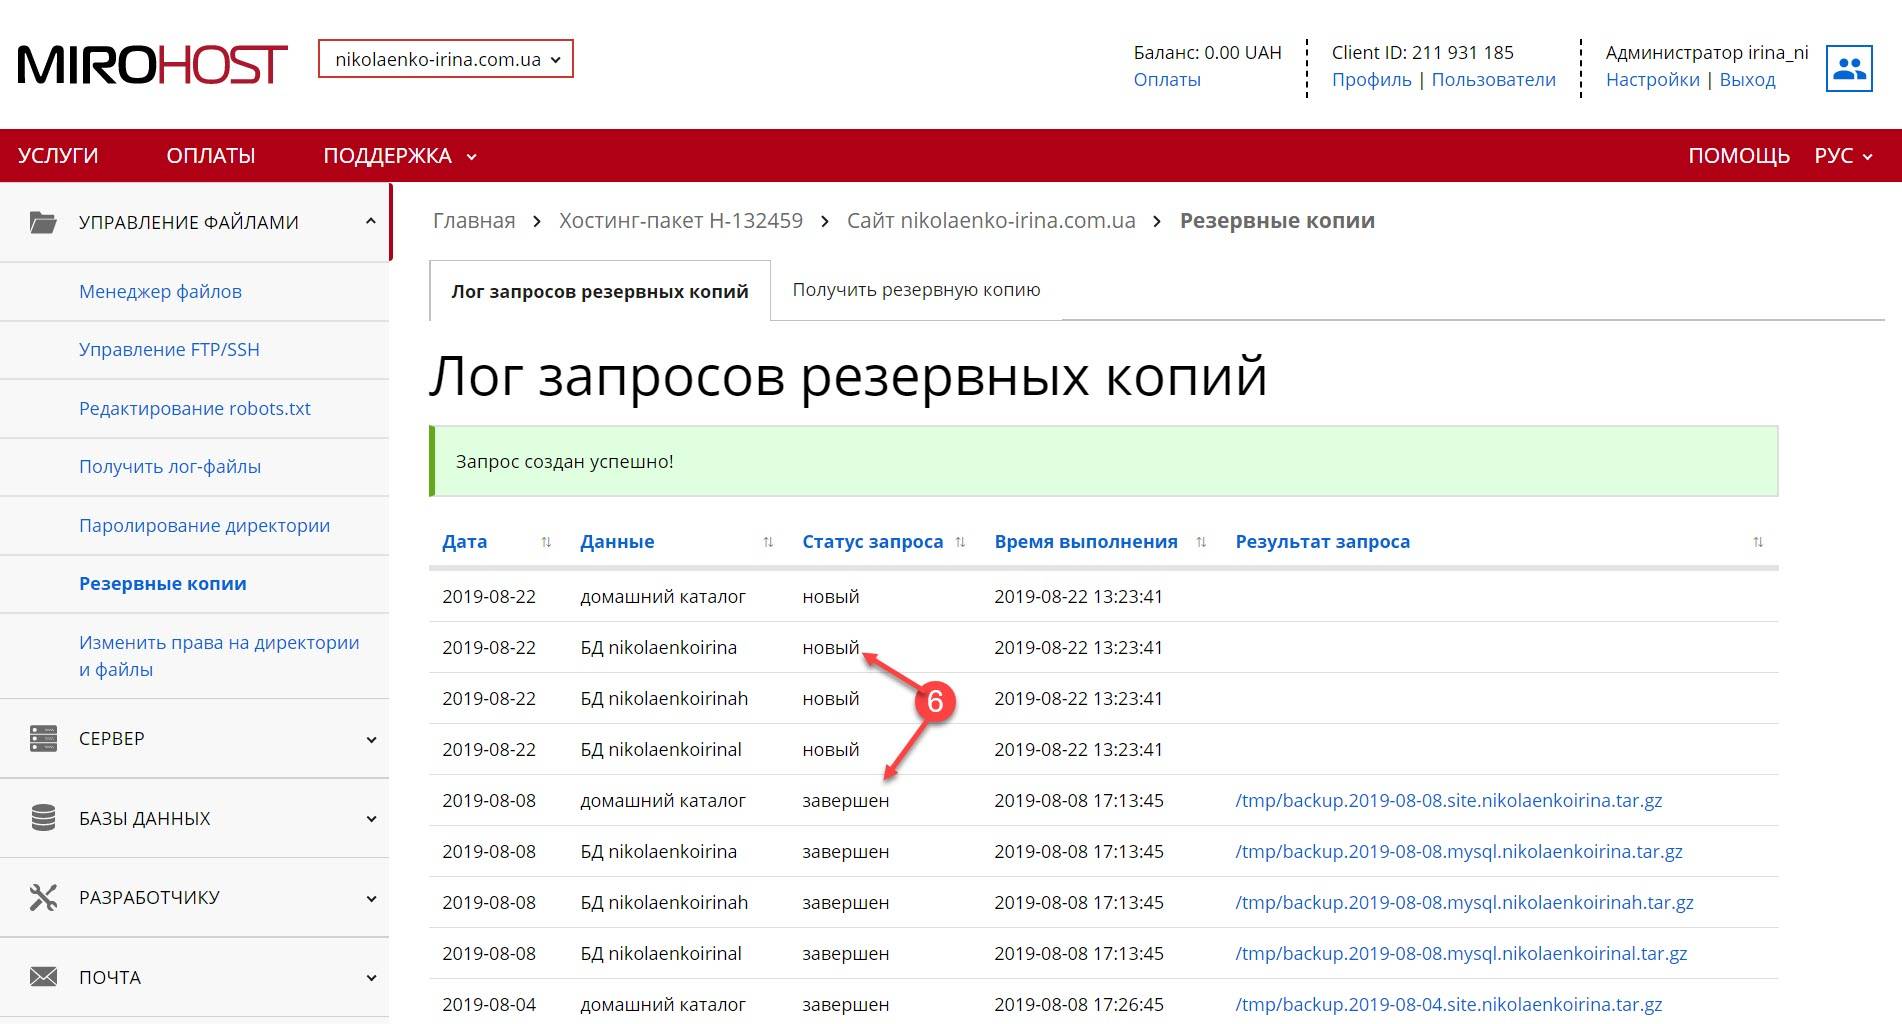Expand the РАЗРАБОТЧИКУ section chevron
The height and width of the screenshot is (1024, 1902).
coord(371,898)
